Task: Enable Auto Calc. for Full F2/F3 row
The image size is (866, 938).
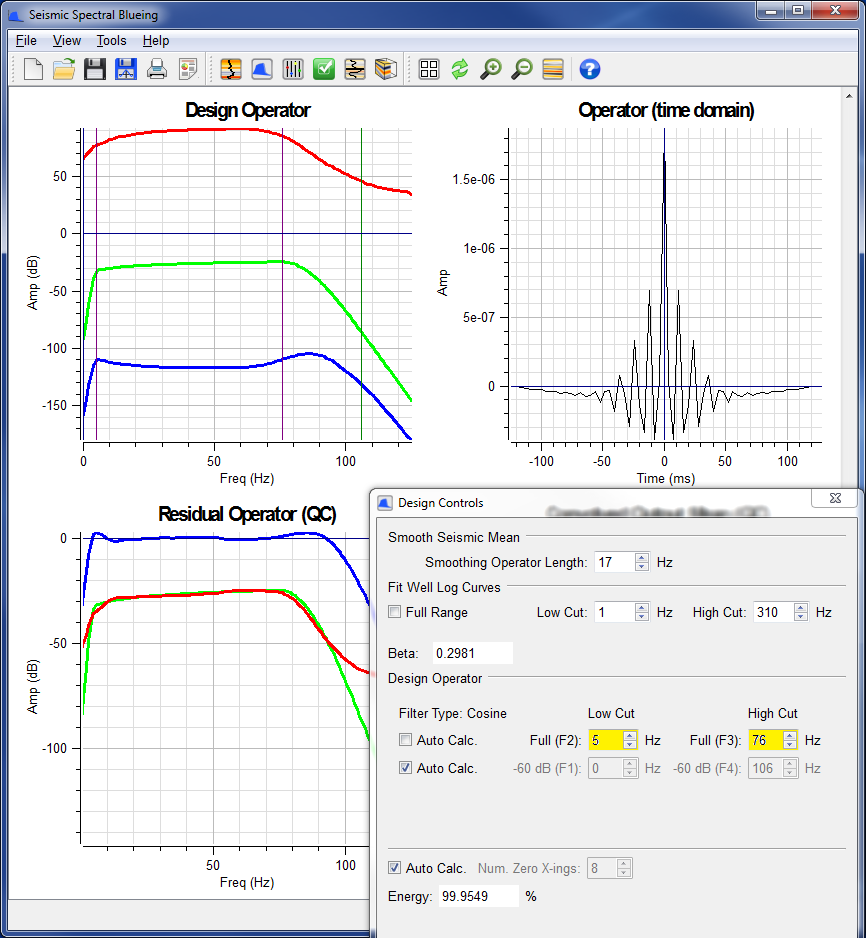Action: click(405, 740)
